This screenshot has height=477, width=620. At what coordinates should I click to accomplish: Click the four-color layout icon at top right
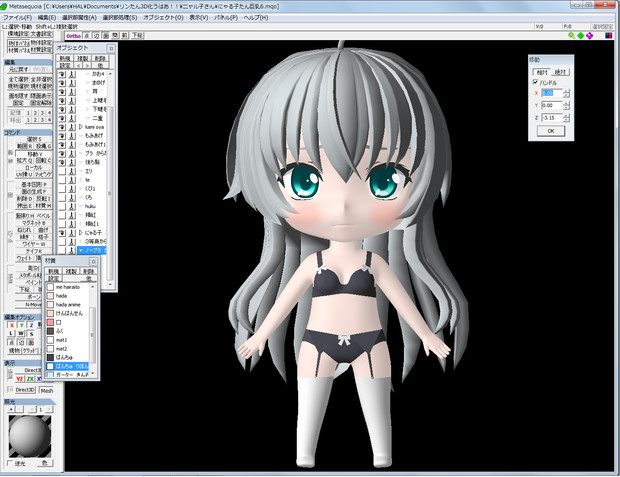[609, 36]
